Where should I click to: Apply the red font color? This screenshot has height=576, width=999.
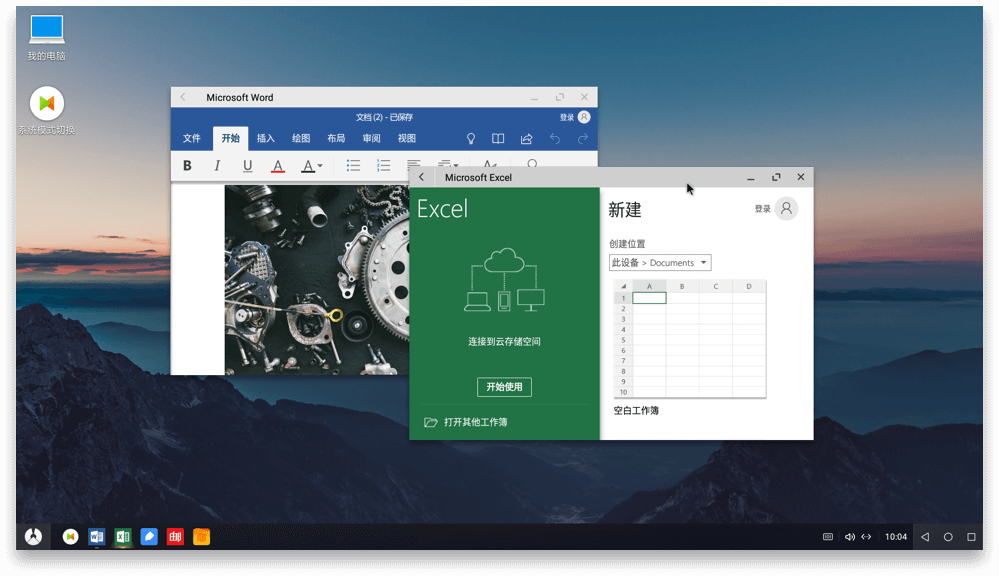pyautogui.click(x=278, y=166)
